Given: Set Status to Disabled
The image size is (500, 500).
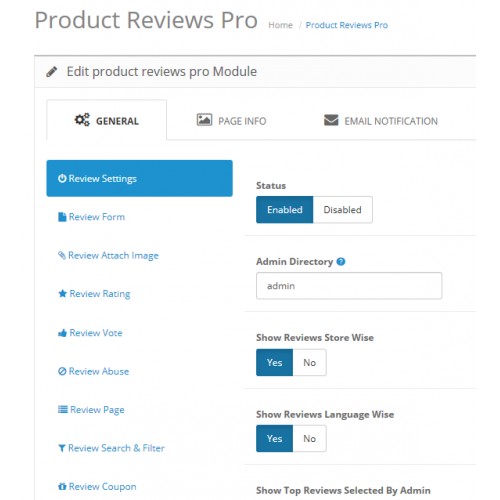Looking at the screenshot, I should (342, 210).
